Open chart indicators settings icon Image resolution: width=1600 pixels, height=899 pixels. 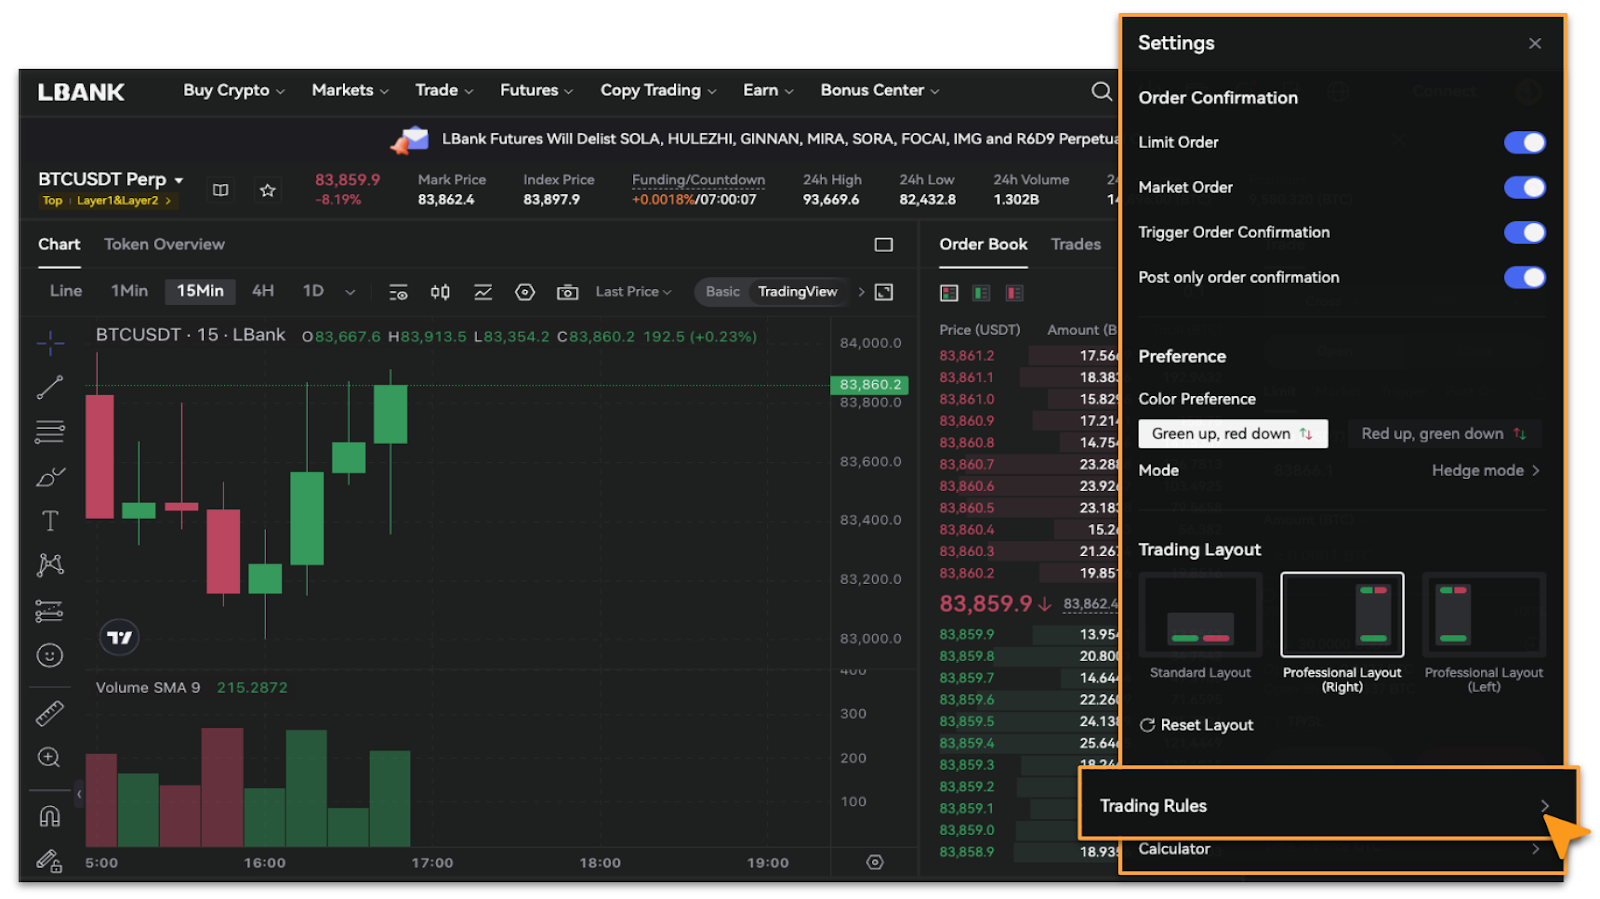coord(398,292)
